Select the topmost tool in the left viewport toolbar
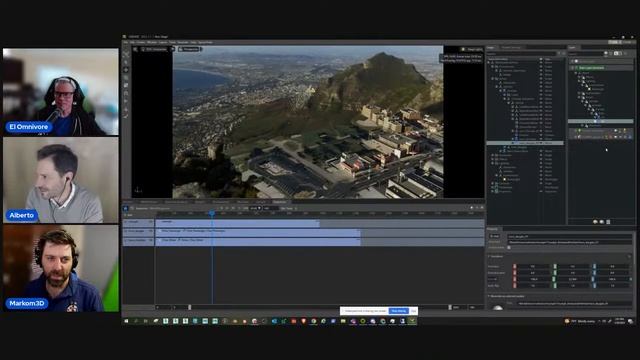 (126, 54)
